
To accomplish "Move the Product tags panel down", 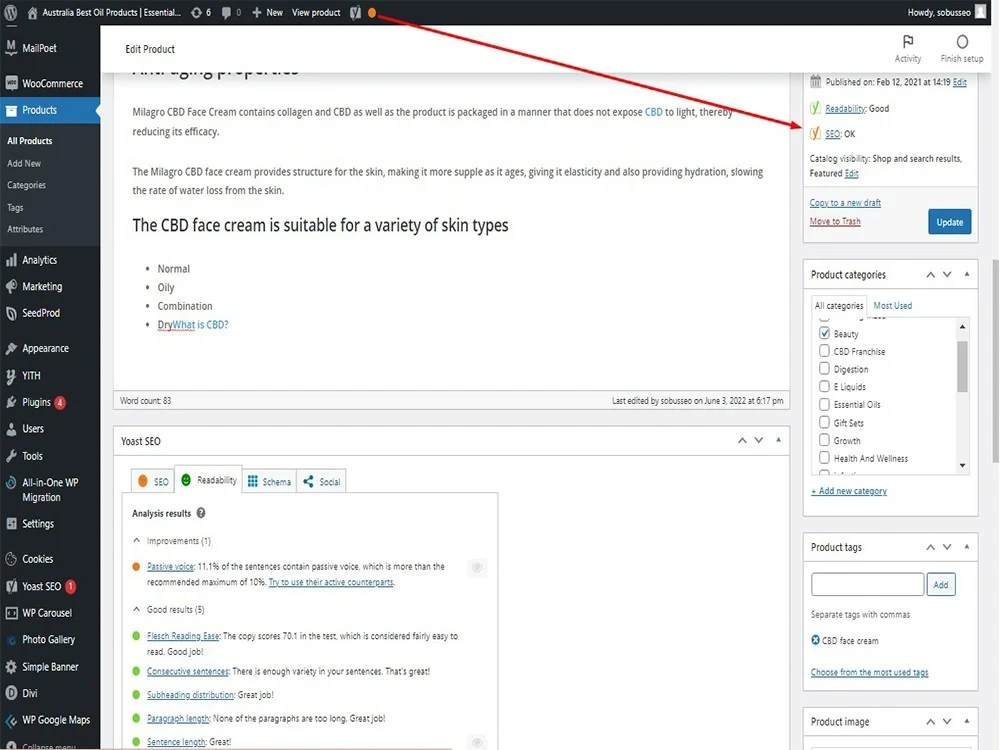I will [947, 547].
